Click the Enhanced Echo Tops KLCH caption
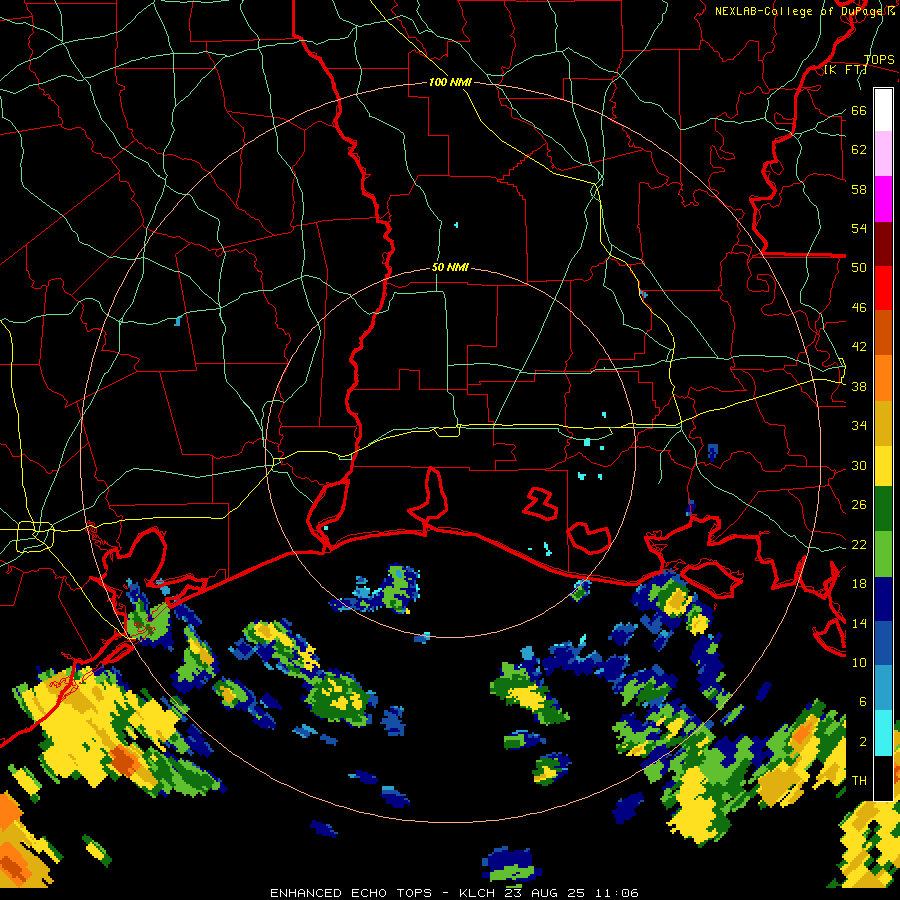Image resolution: width=900 pixels, height=900 pixels. (454, 893)
